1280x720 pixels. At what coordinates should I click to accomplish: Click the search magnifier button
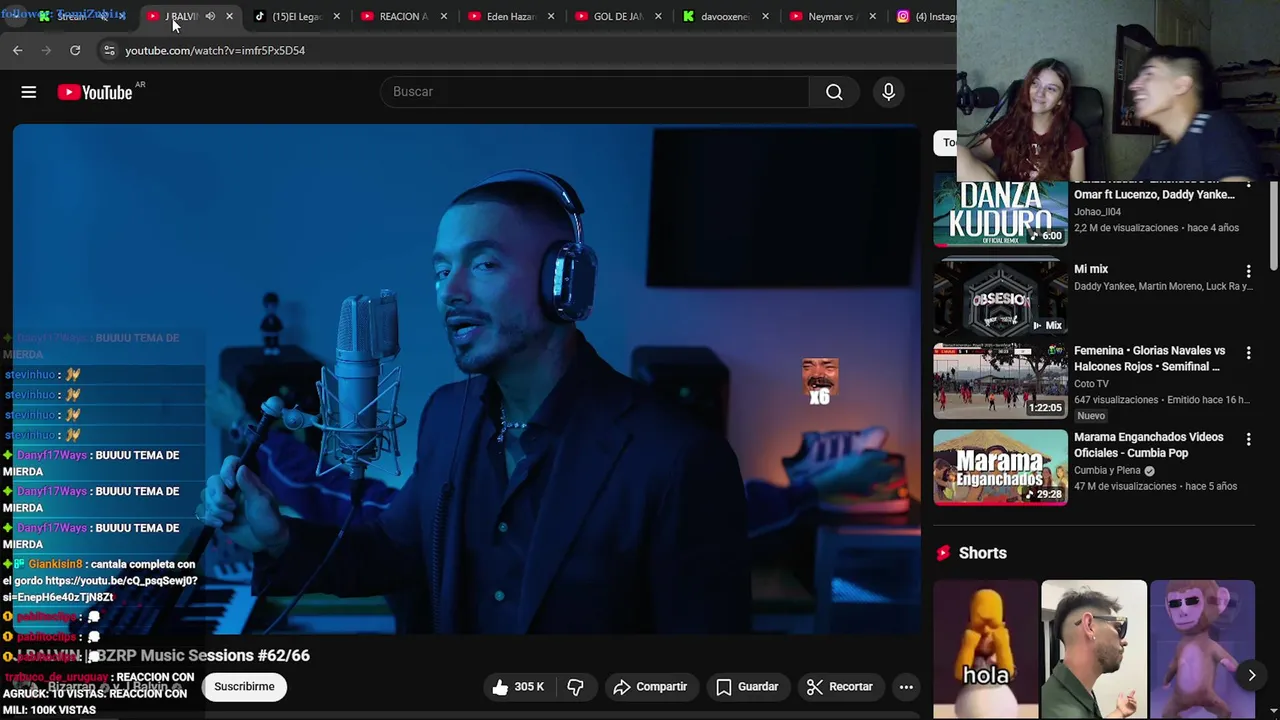tap(834, 92)
